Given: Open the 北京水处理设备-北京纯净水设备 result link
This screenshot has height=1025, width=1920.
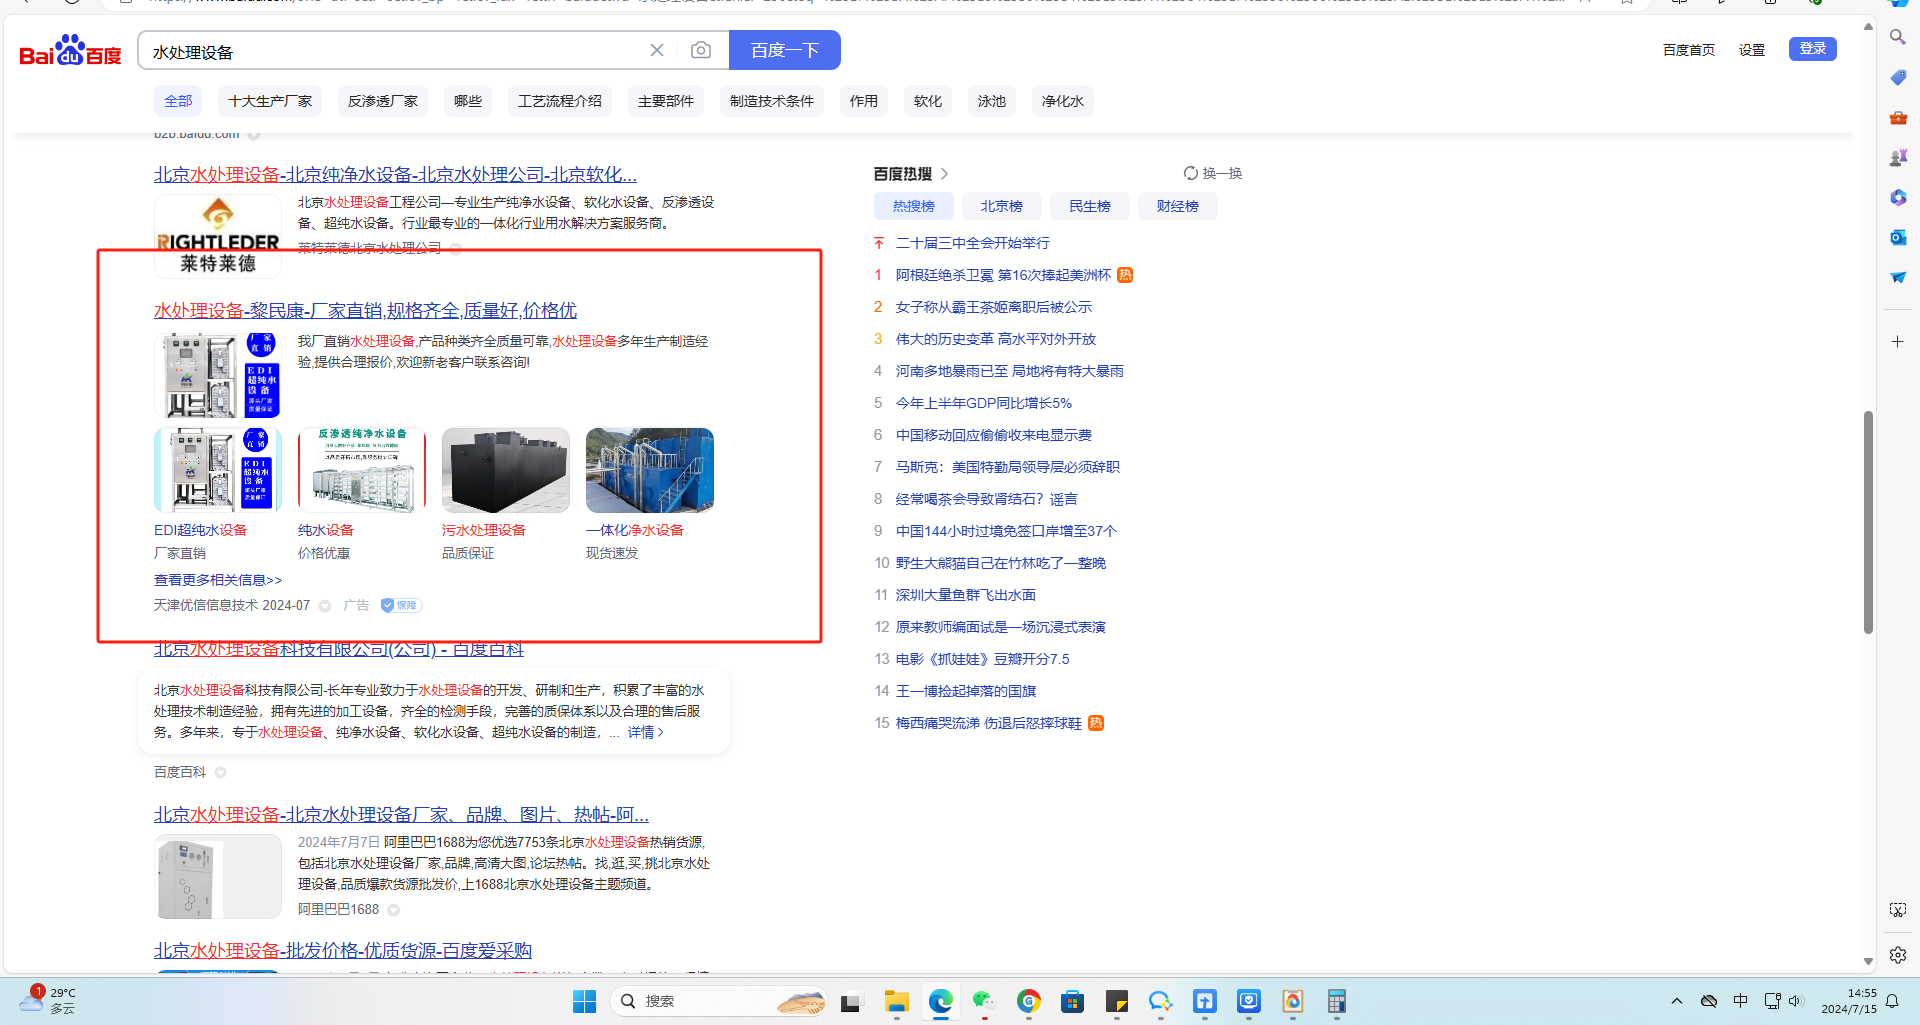Looking at the screenshot, I should pyautogui.click(x=395, y=174).
